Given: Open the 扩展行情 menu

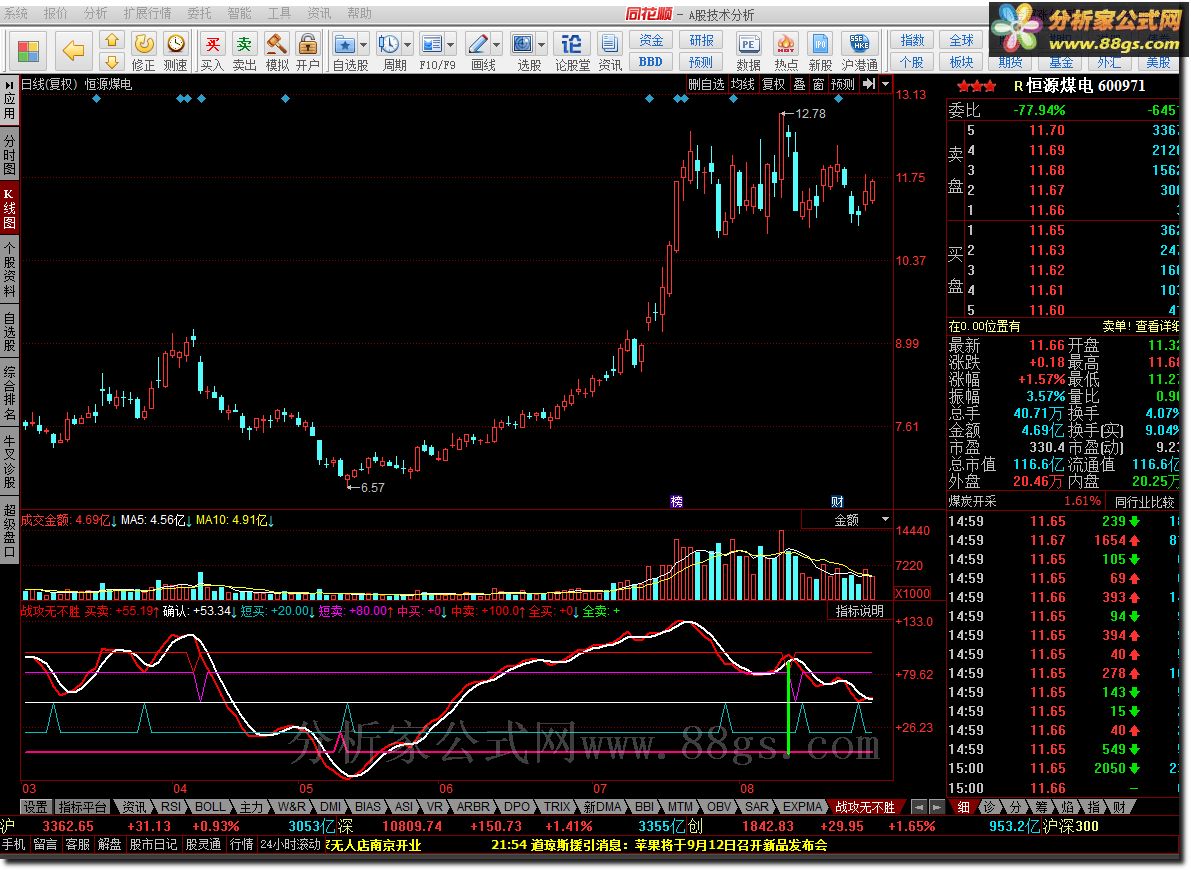Looking at the screenshot, I should (x=147, y=14).
